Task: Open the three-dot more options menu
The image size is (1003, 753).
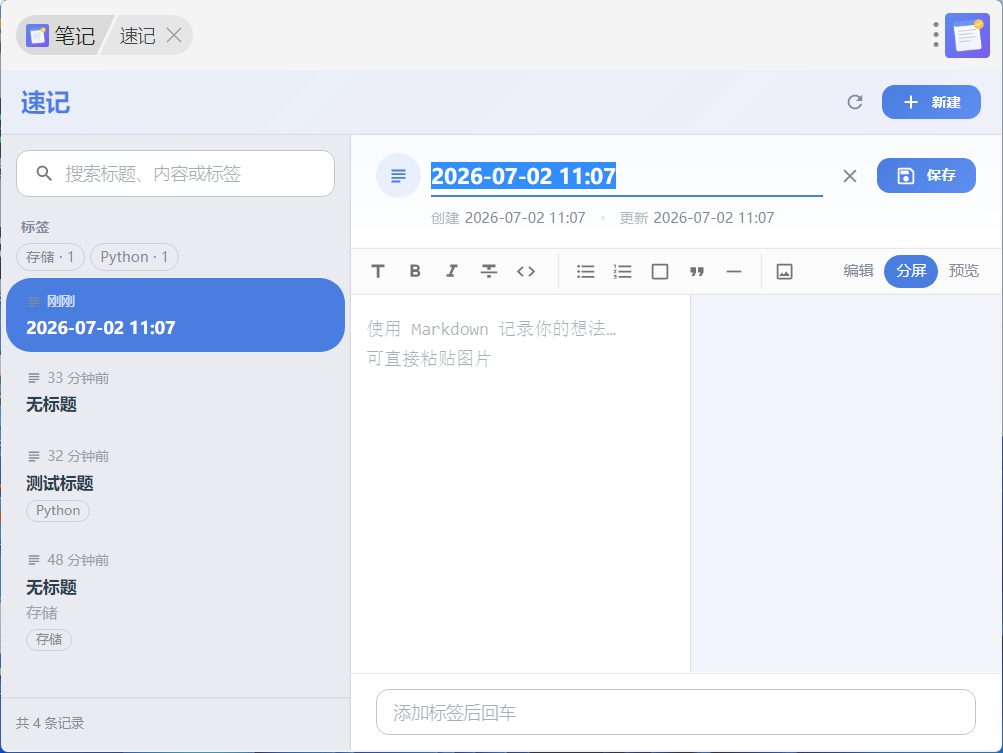Action: [935, 35]
